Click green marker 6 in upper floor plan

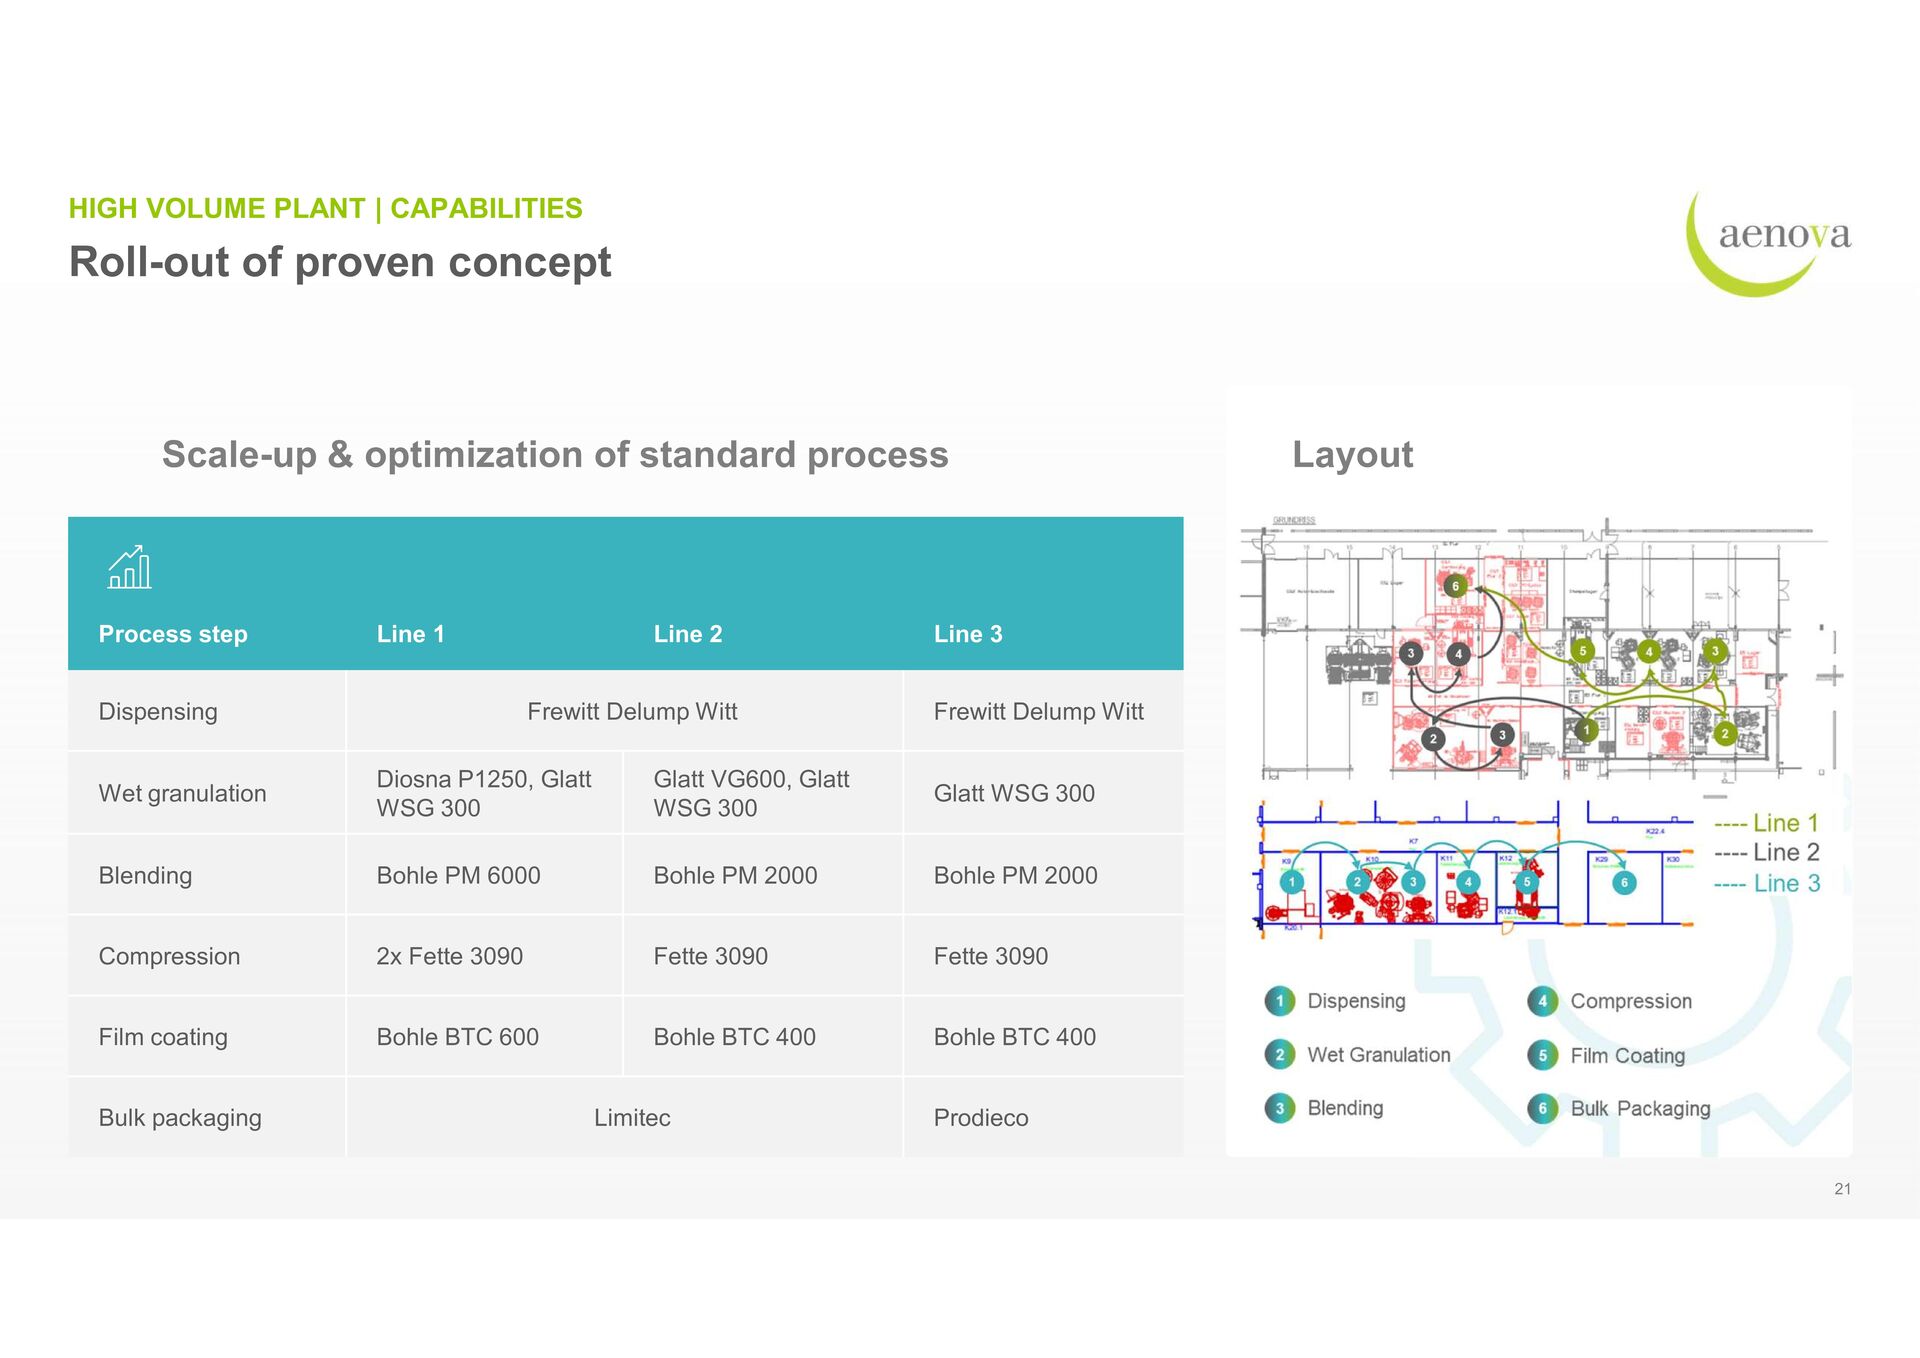click(1455, 586)
